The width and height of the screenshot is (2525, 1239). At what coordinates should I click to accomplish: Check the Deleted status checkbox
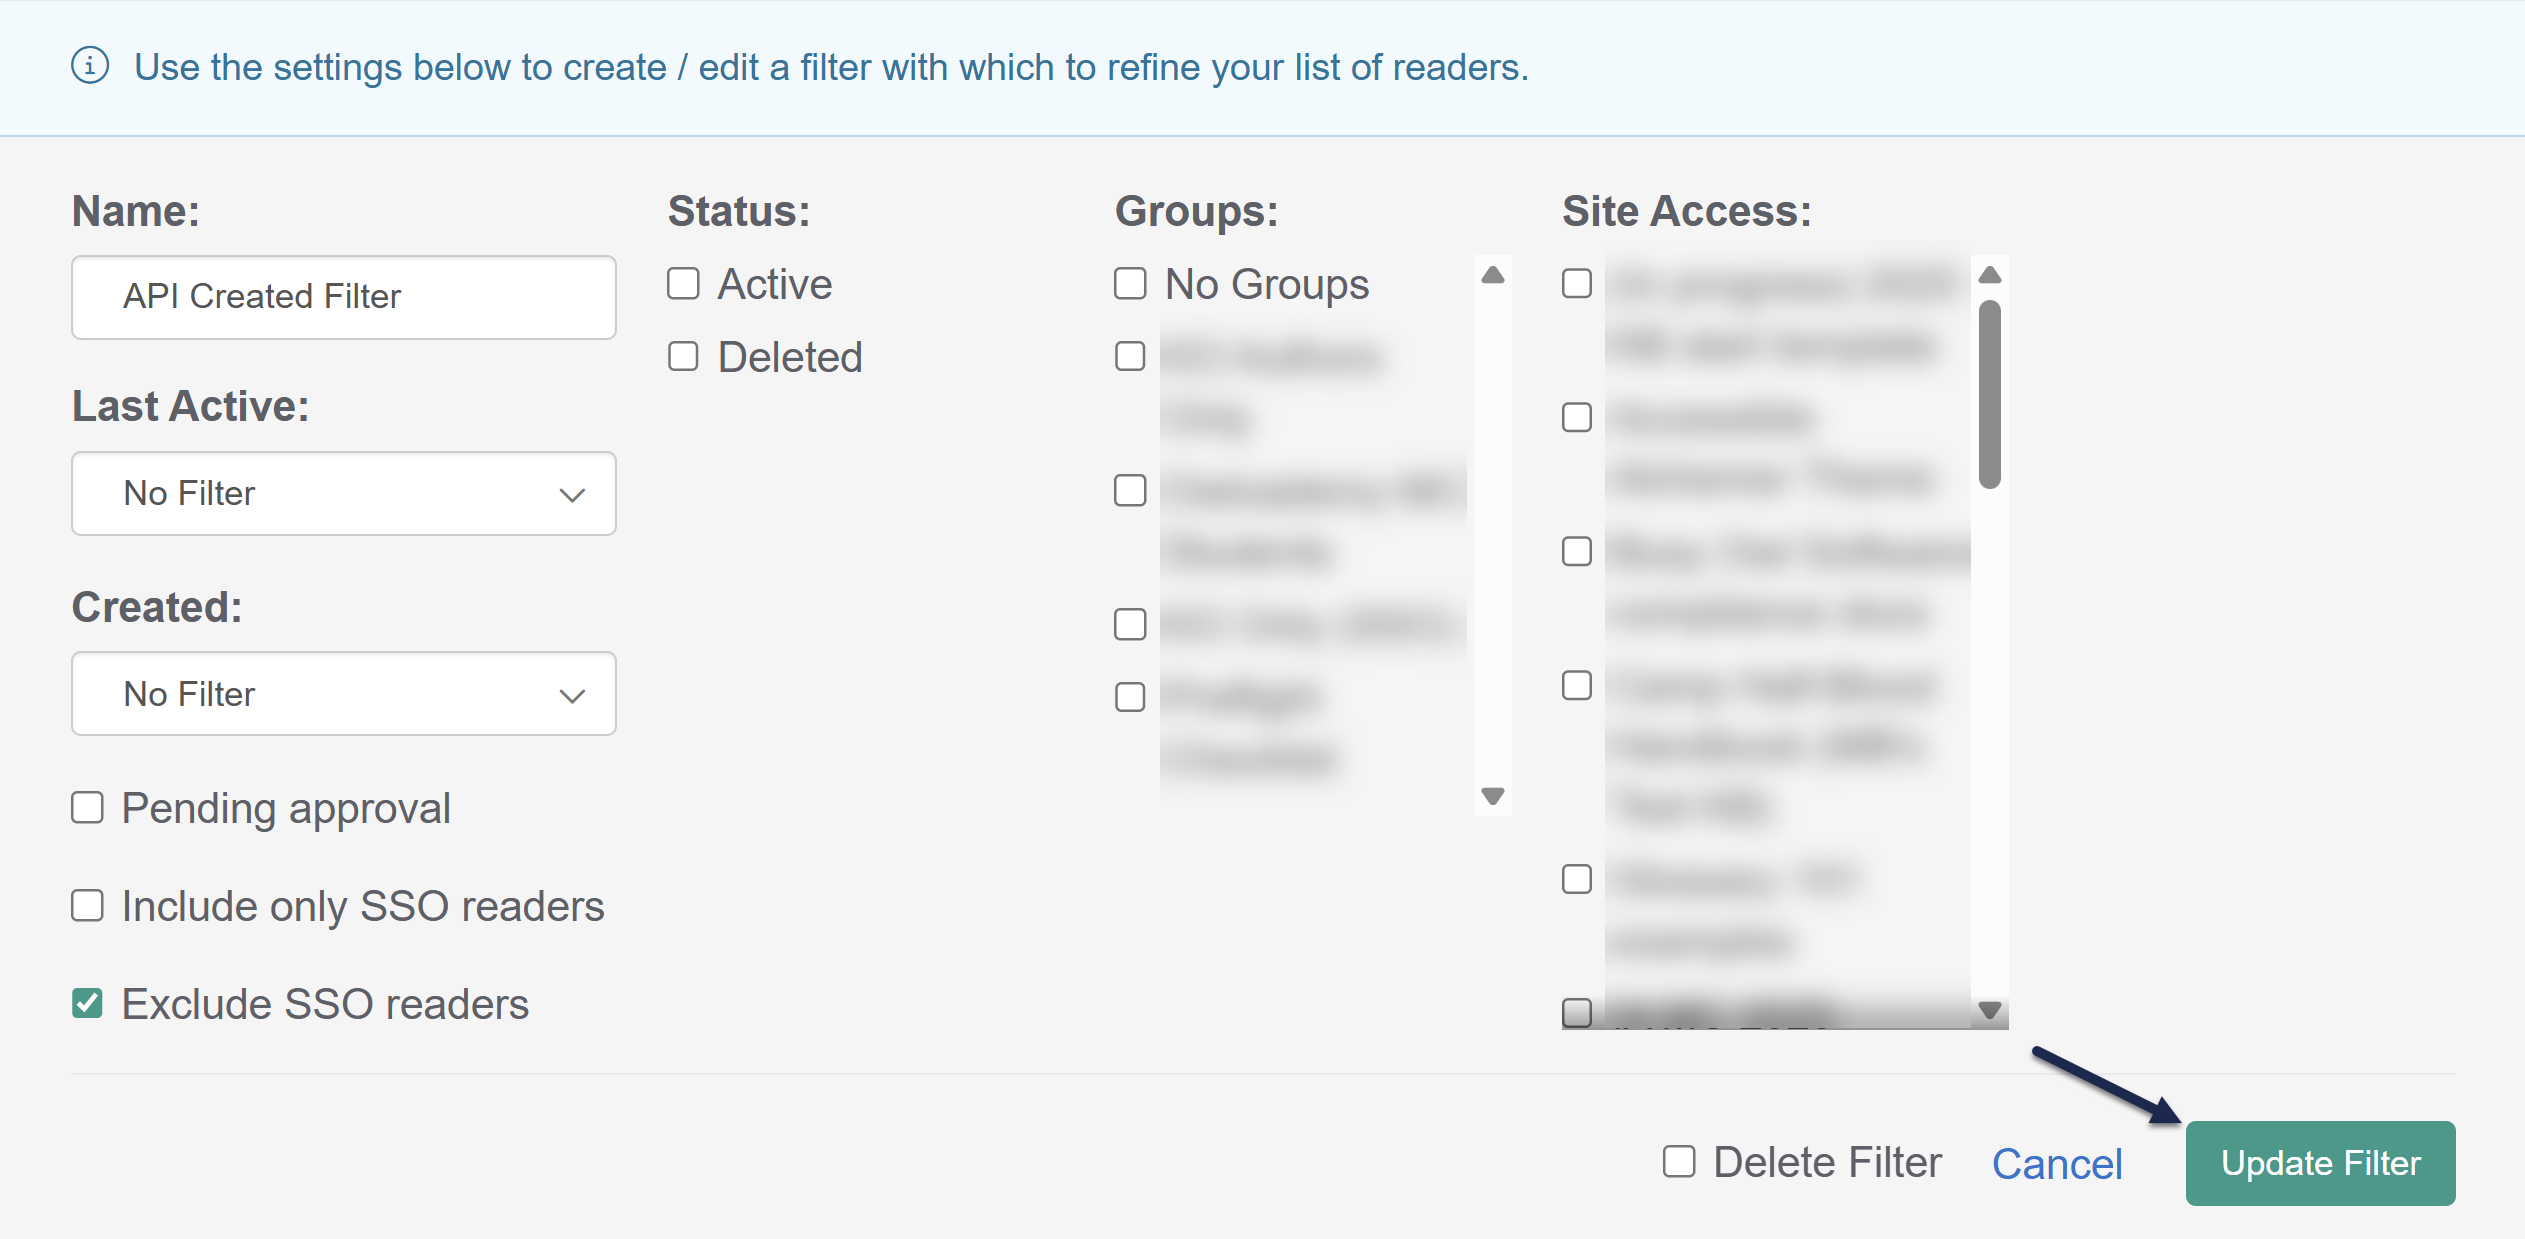[x=683, y=357]
